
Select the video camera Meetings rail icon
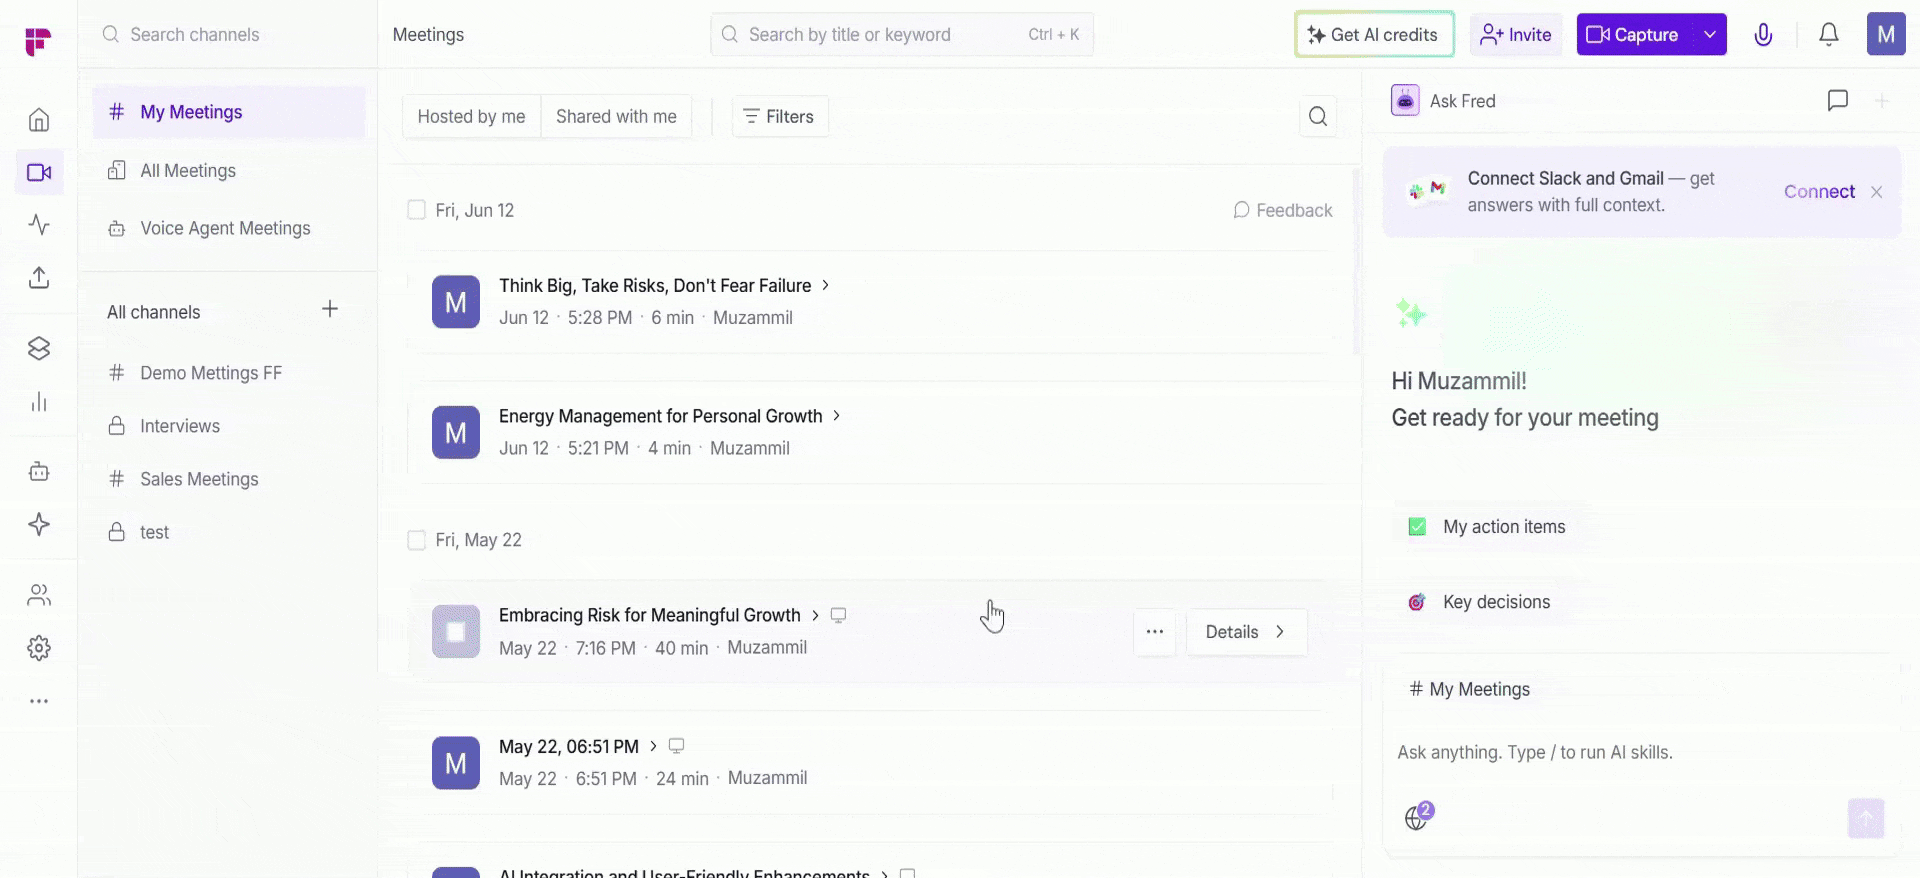[39, 172]
